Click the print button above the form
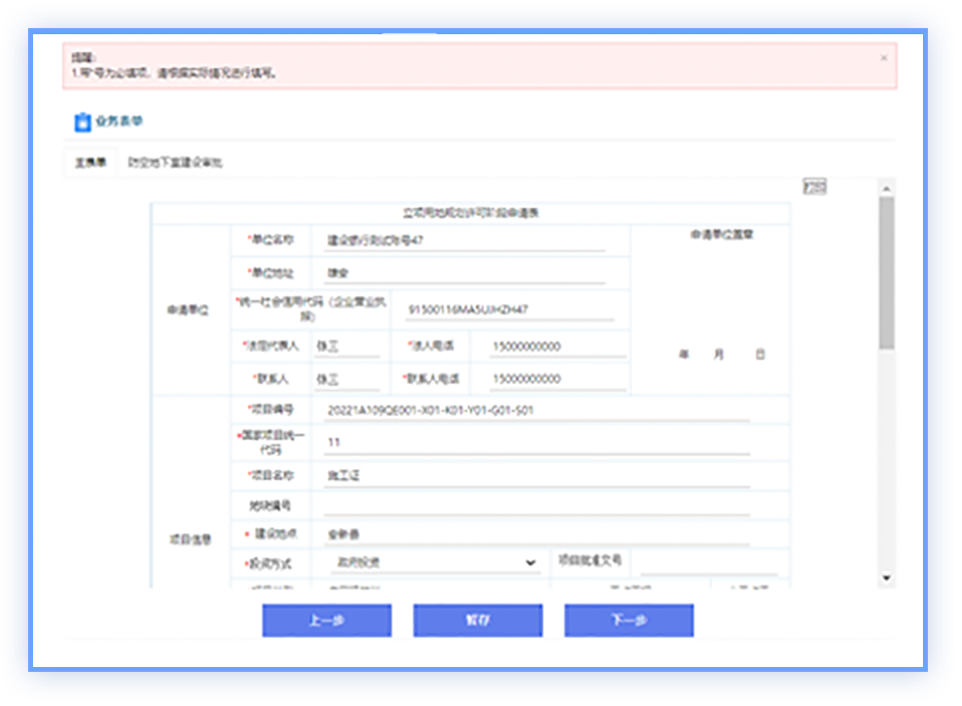 pyautogui.click(x=814, y=186)
